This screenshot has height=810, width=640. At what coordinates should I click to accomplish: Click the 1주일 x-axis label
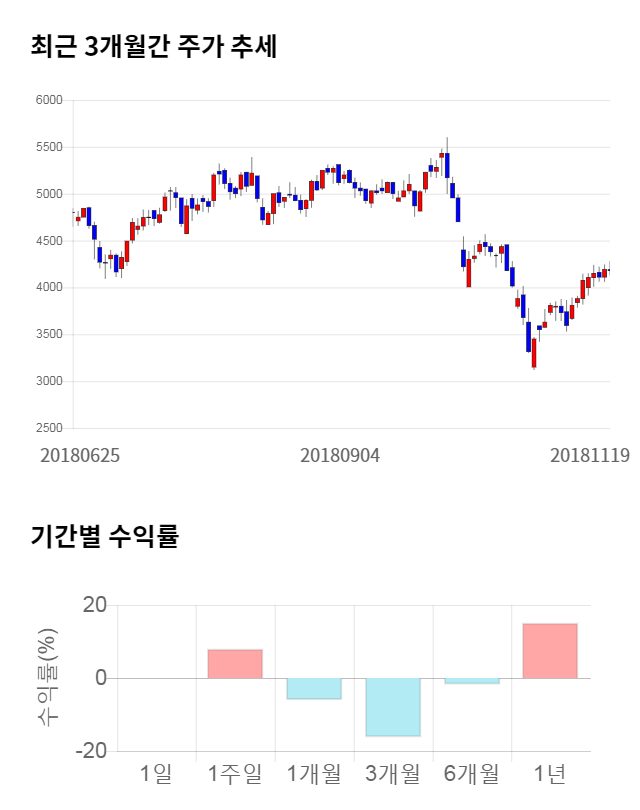coord(235,773)
